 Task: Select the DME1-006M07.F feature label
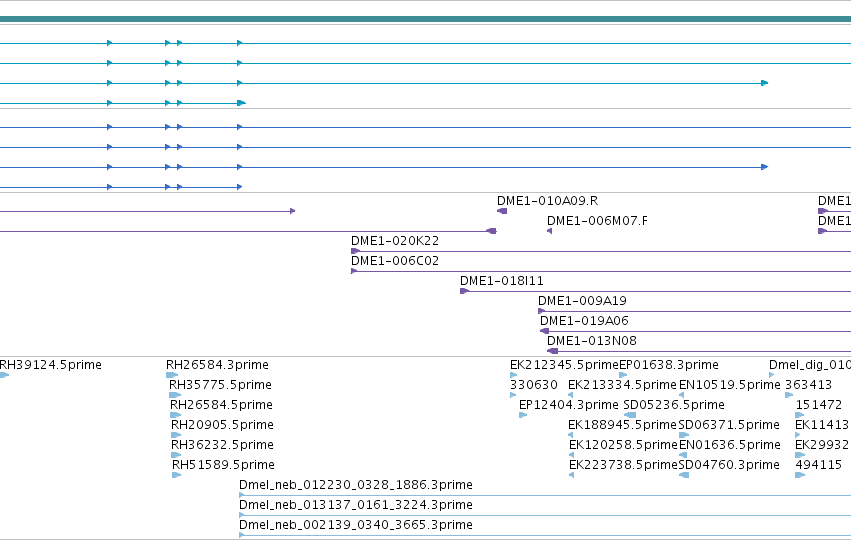pos(597,221)
